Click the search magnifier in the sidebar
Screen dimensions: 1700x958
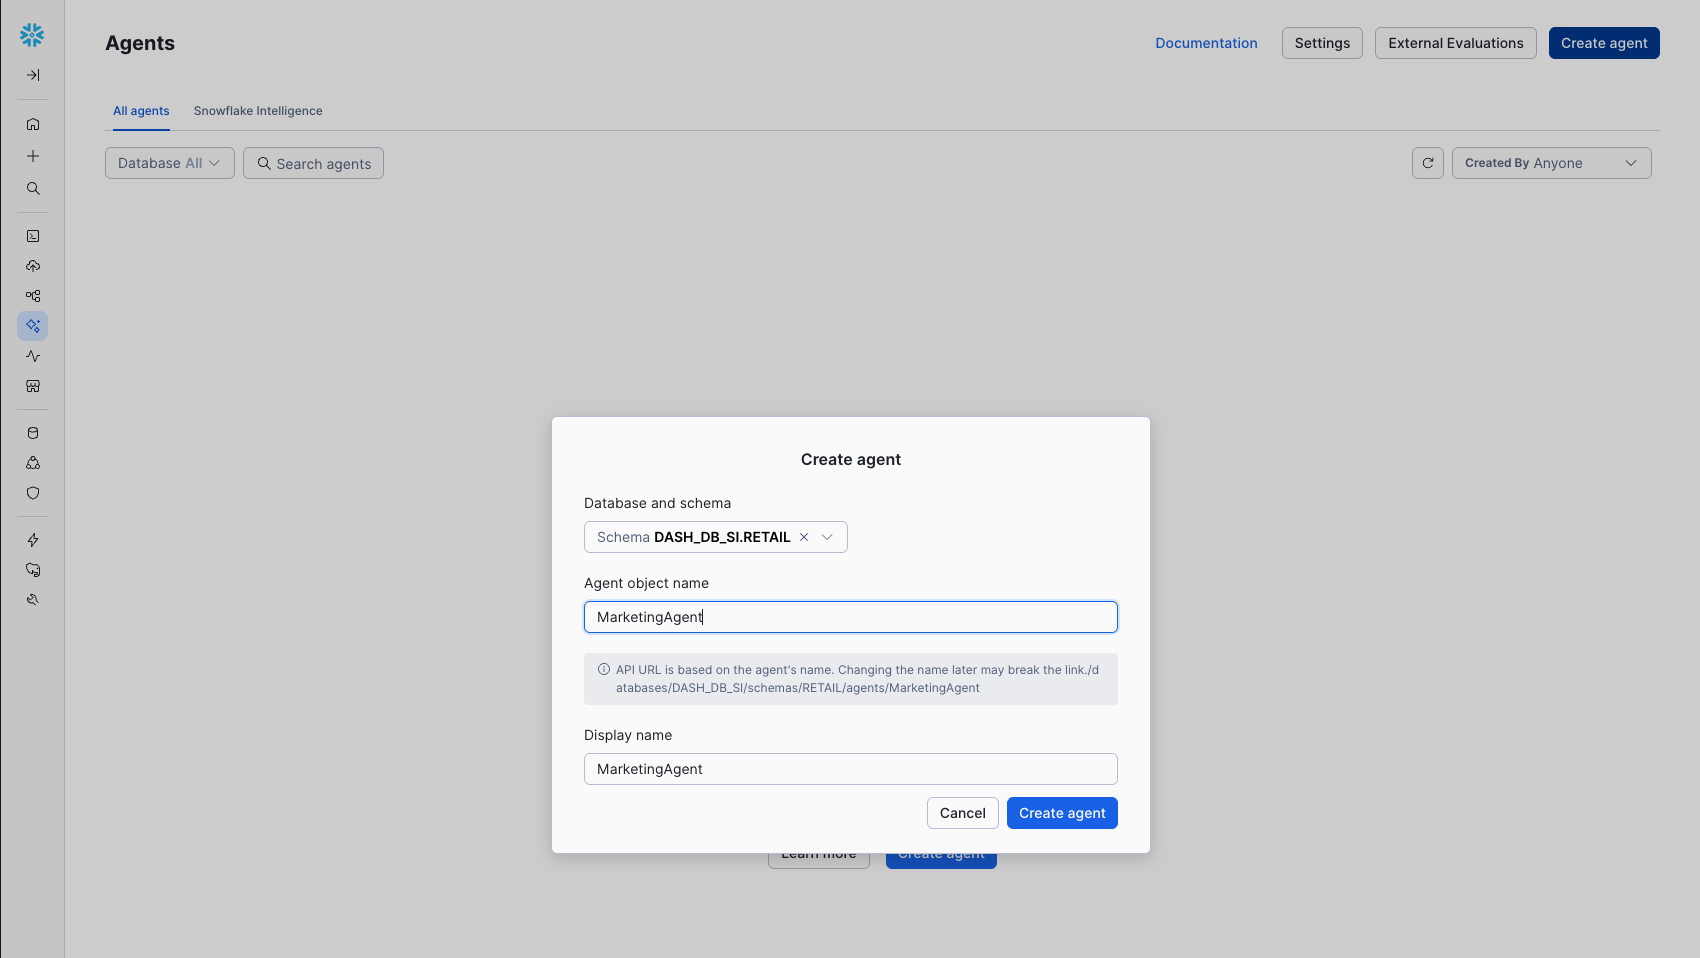[x=32, y=188]
